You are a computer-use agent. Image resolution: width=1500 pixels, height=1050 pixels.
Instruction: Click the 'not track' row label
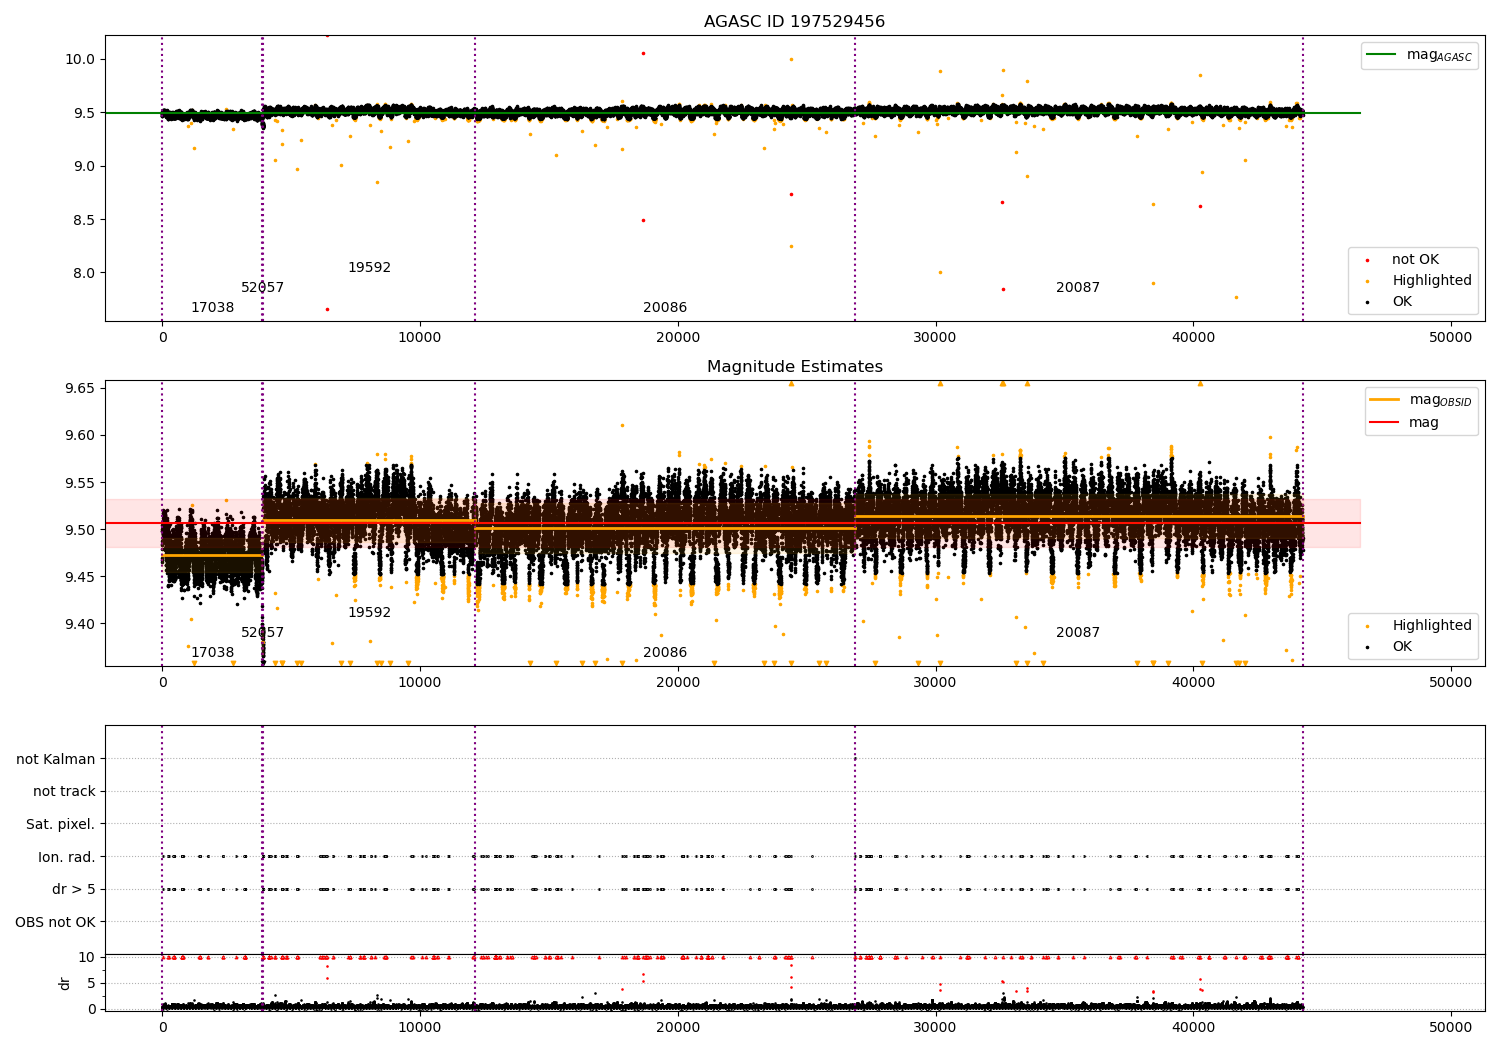(64, 792)
